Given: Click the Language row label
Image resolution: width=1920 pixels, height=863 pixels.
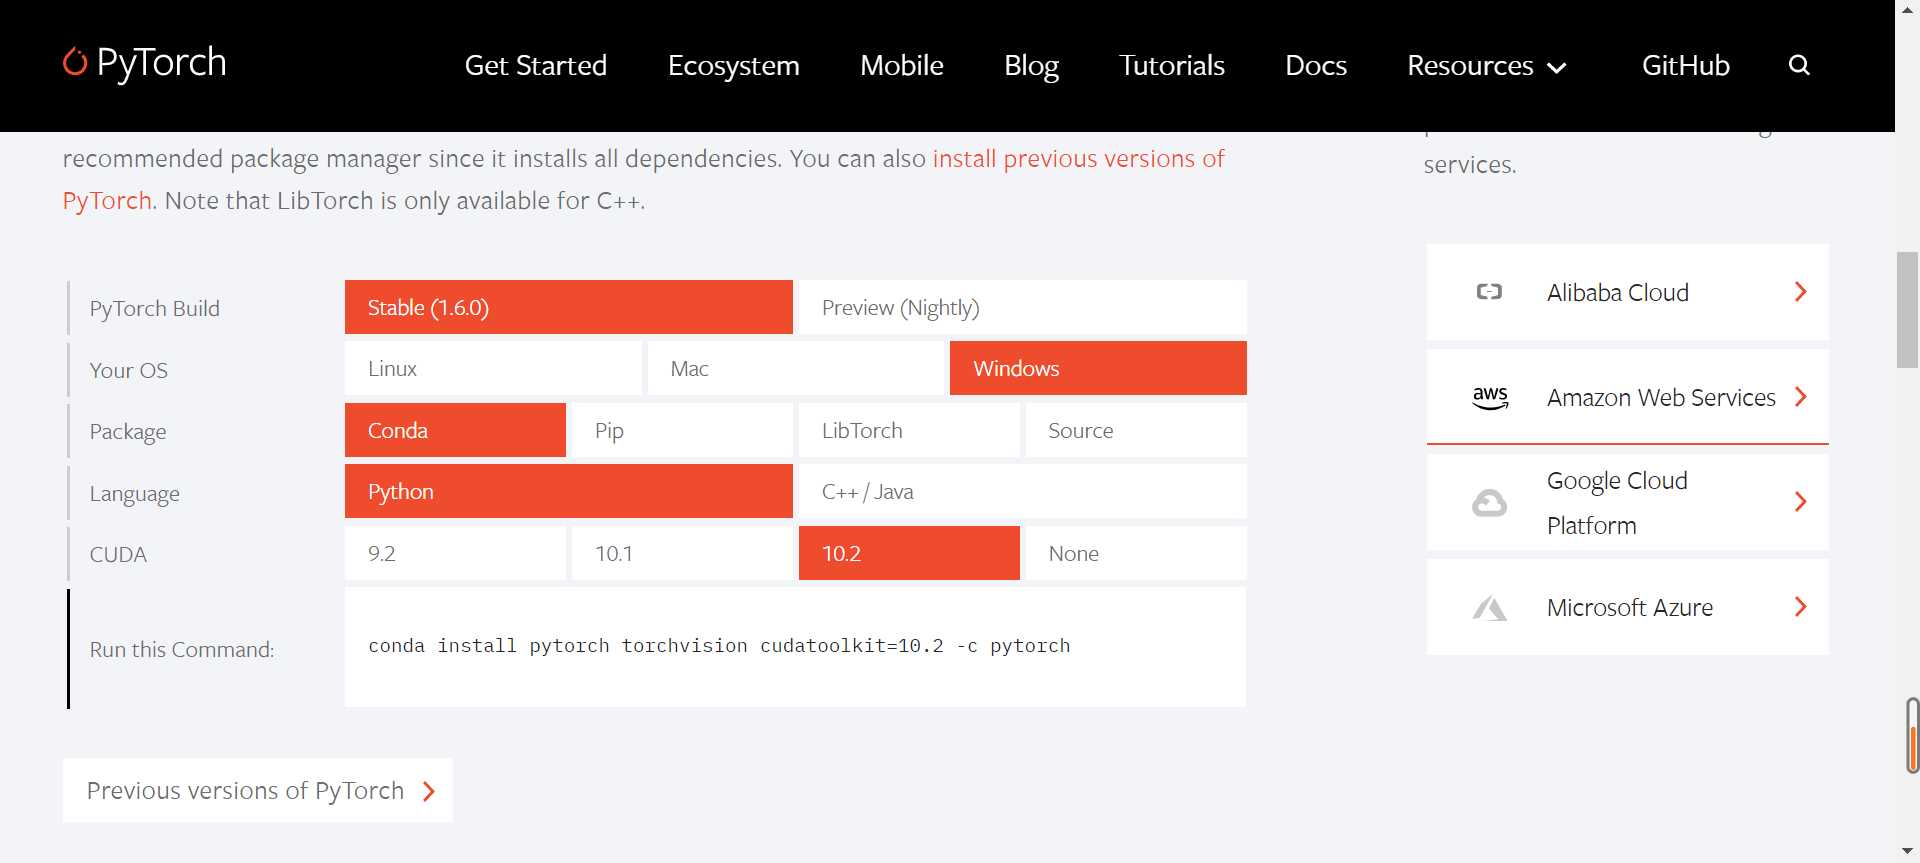Looking at the screenshot, I should coord(134,494).
